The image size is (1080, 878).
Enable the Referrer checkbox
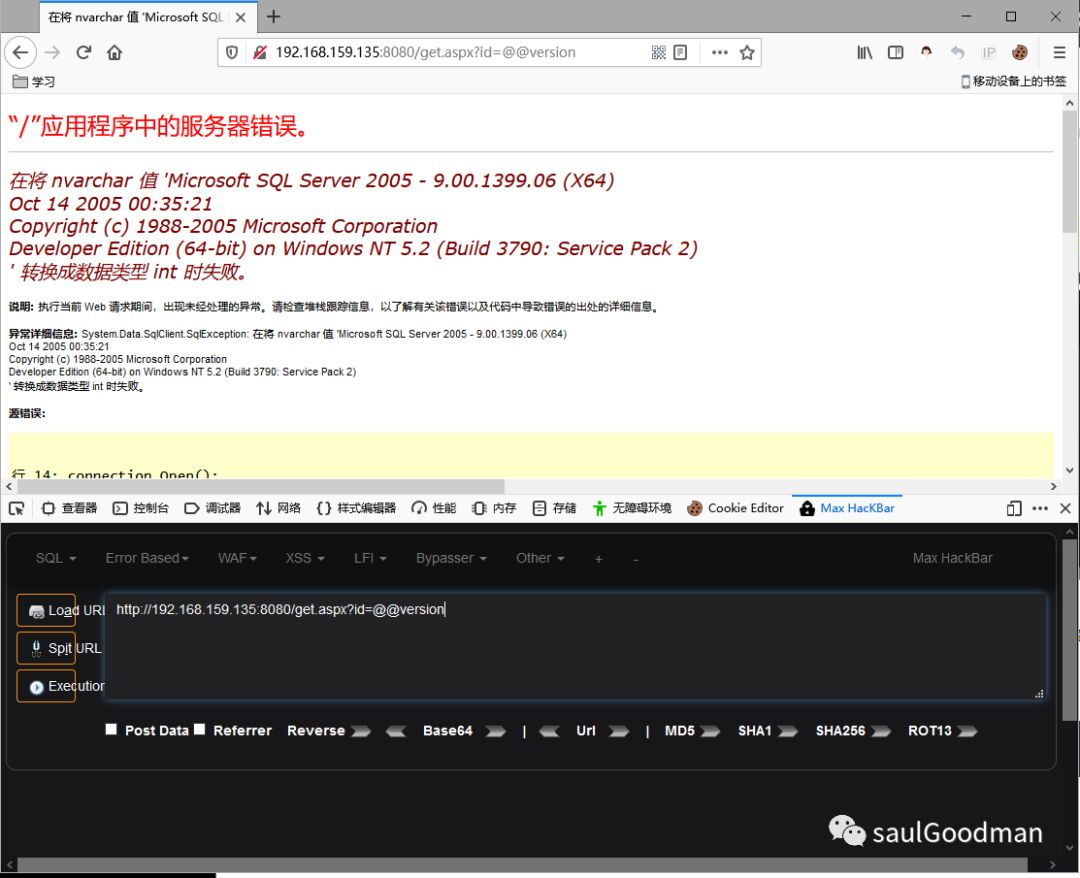[200, 729]
